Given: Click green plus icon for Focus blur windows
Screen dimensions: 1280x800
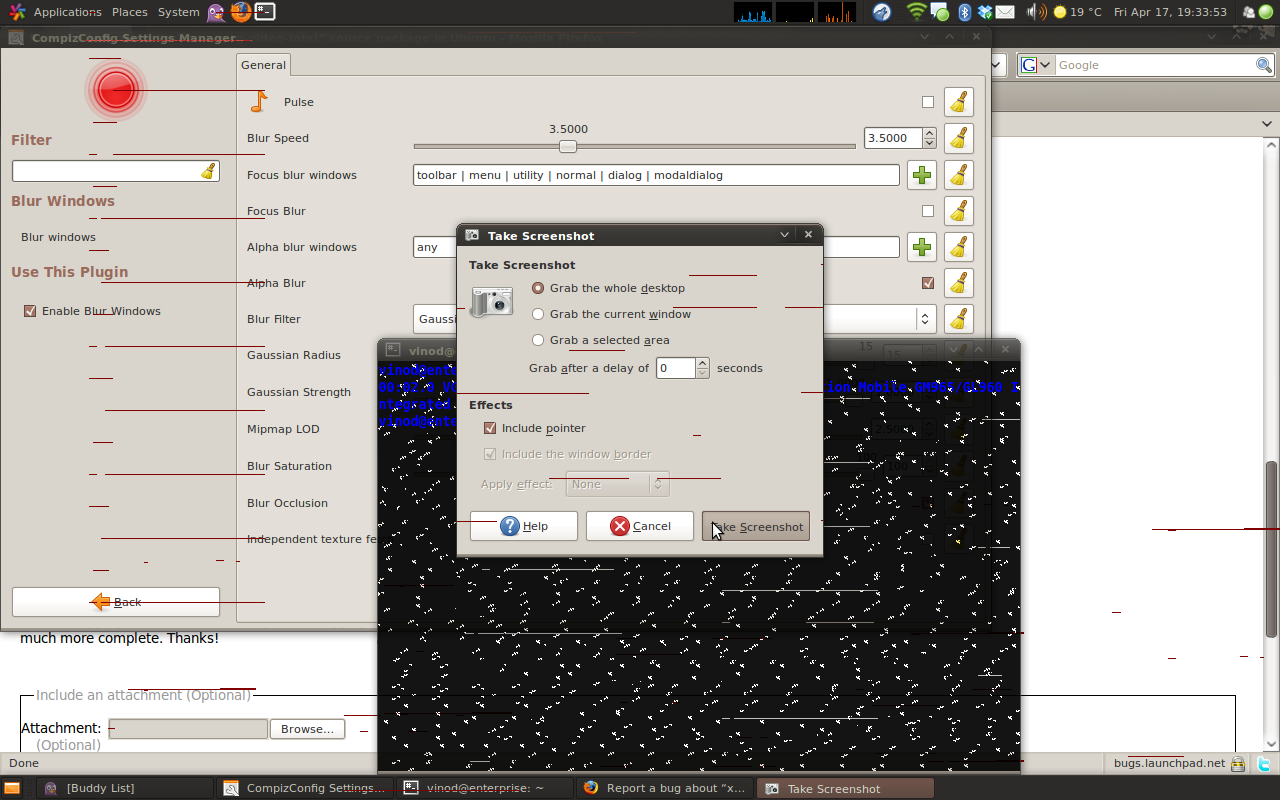Looking at the screenshot, I should (921, 175).
